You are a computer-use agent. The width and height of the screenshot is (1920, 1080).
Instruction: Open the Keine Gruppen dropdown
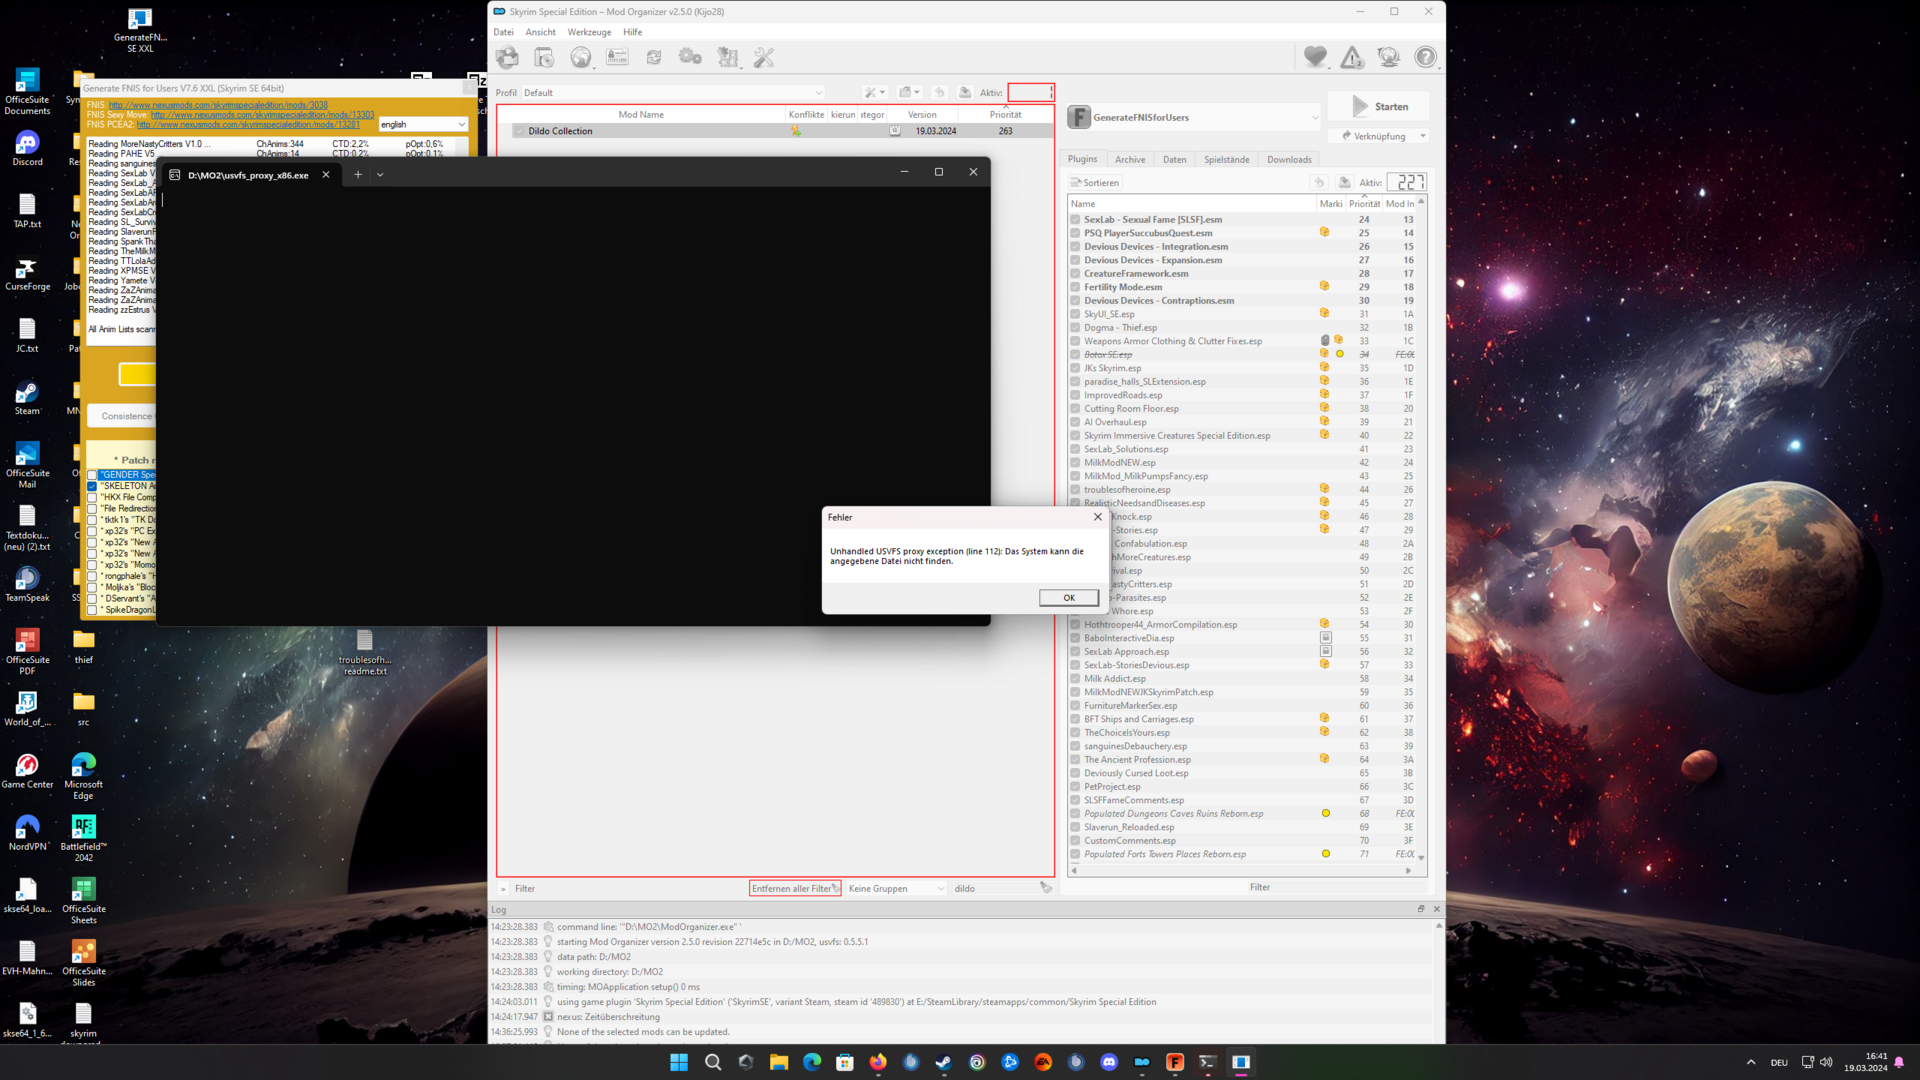(x=896, y=888)
